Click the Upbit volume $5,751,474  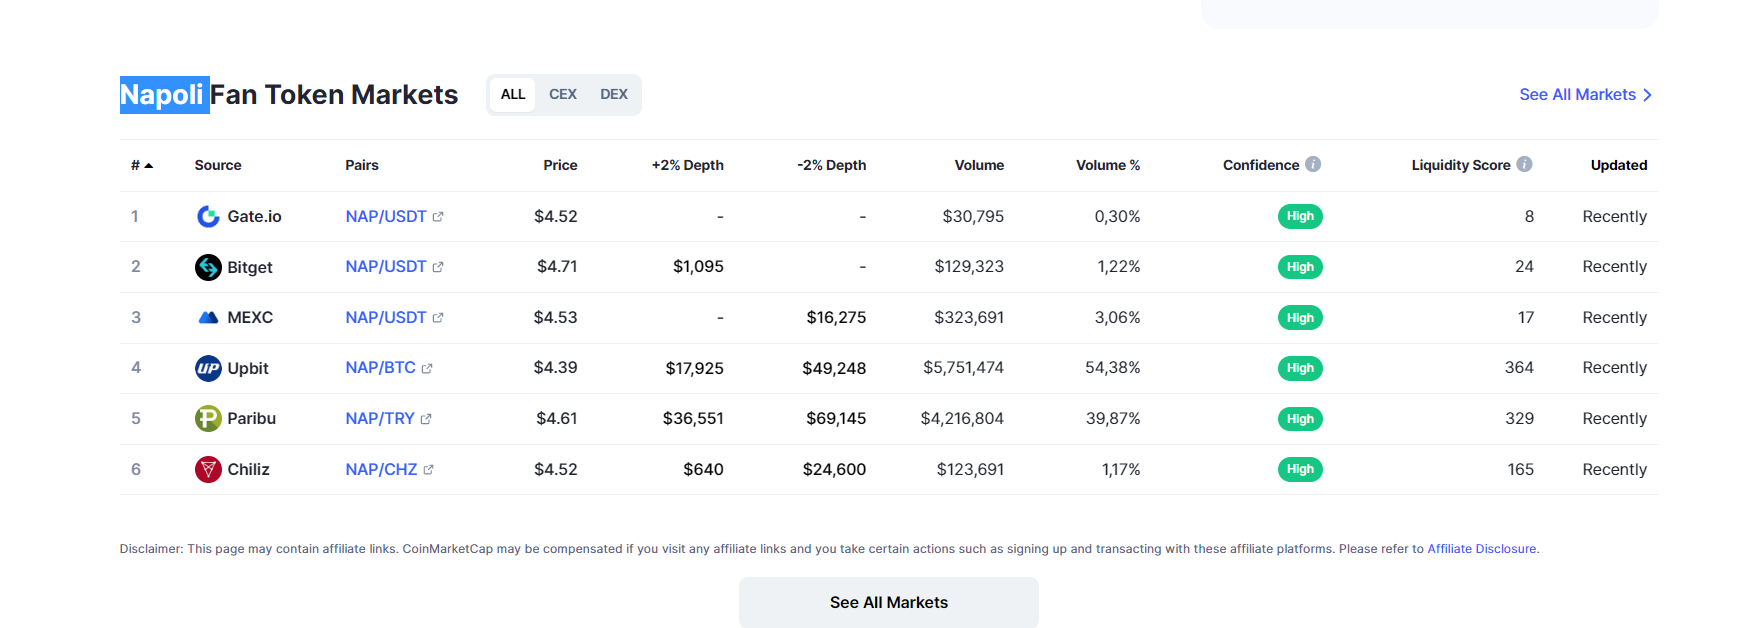click(963, 368)
